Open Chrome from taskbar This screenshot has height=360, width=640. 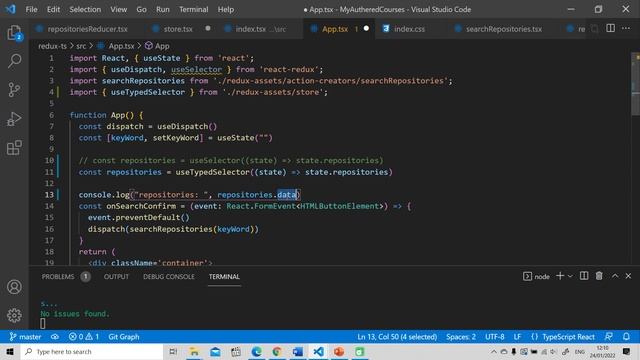(x=277, y=351)
